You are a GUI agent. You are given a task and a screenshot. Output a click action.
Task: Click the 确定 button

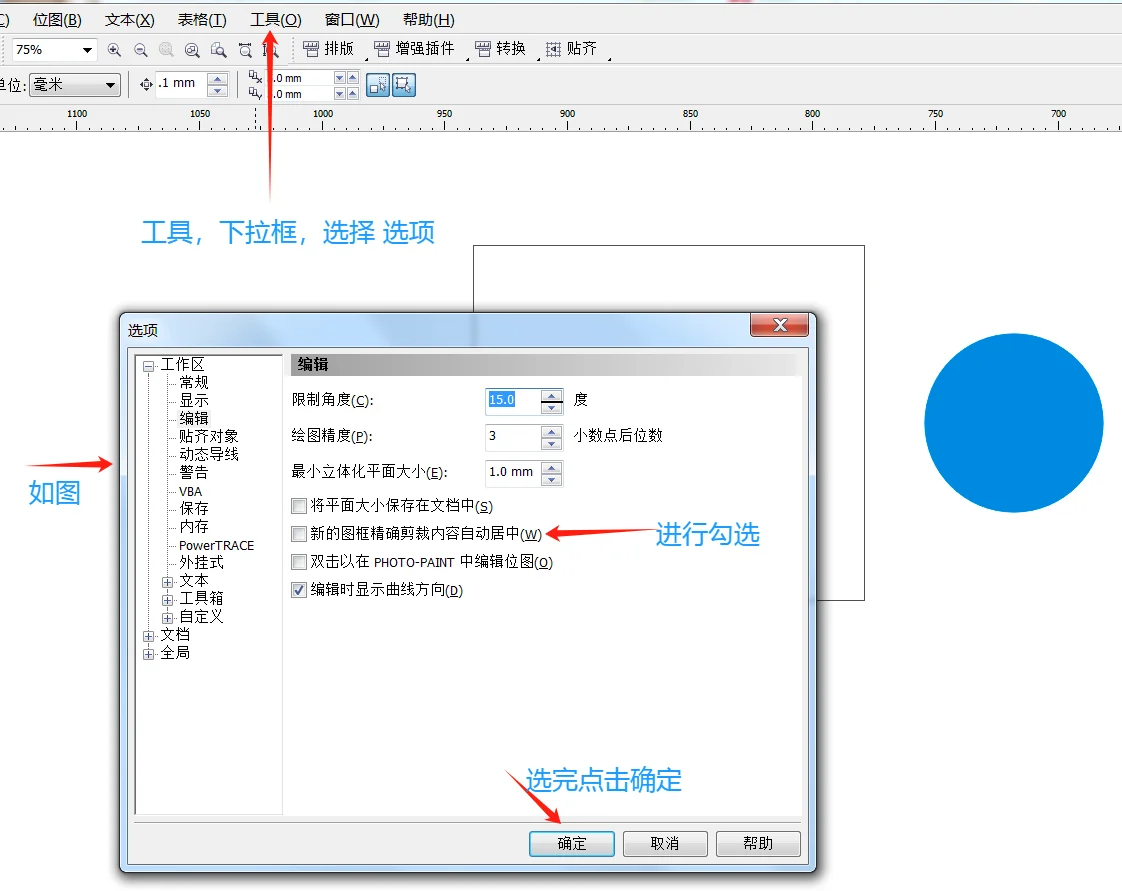coord(571,843)
